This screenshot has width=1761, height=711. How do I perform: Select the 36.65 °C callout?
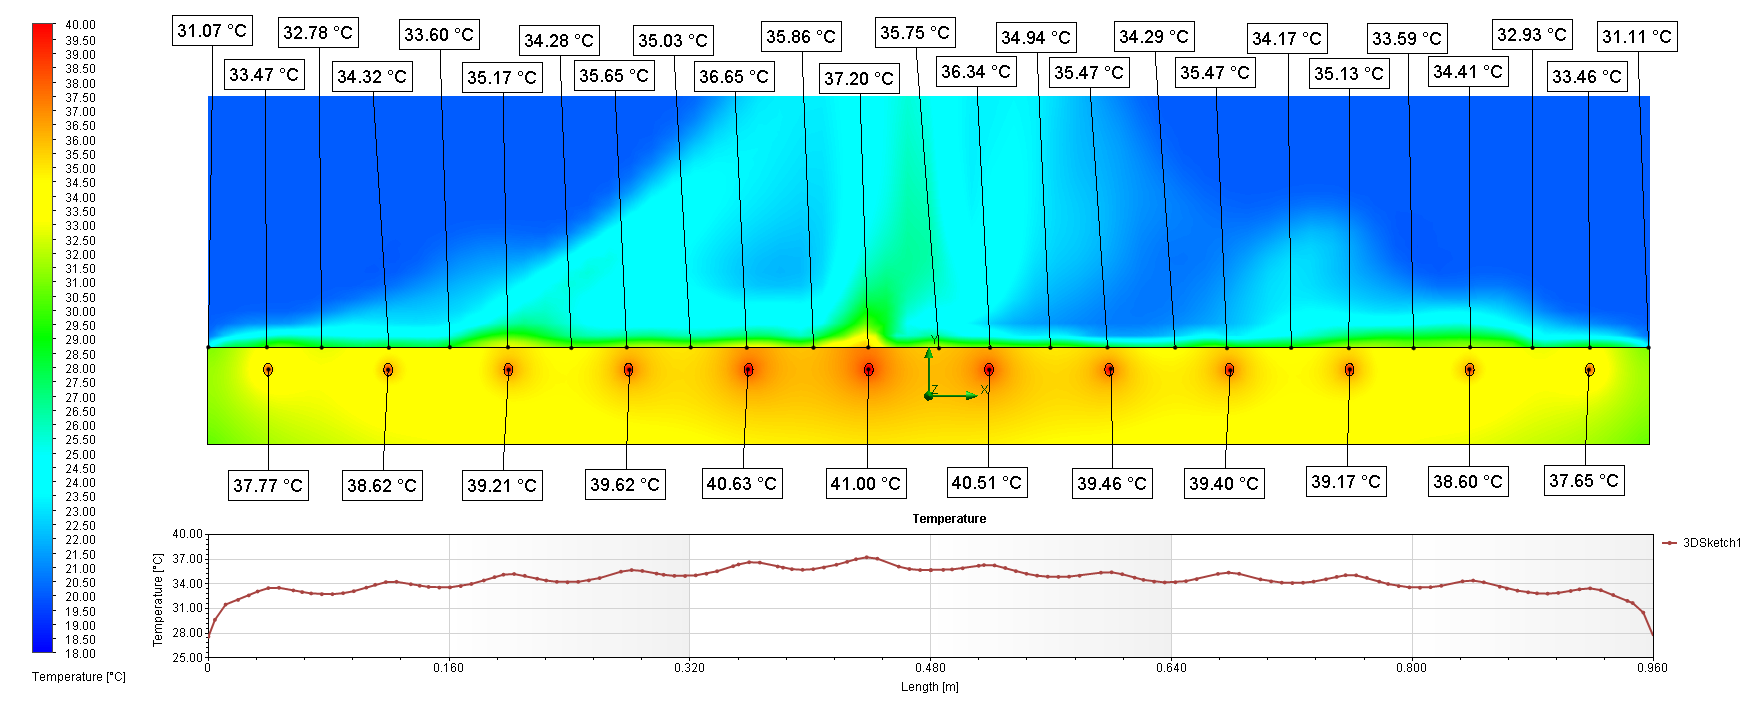point(734,76)
